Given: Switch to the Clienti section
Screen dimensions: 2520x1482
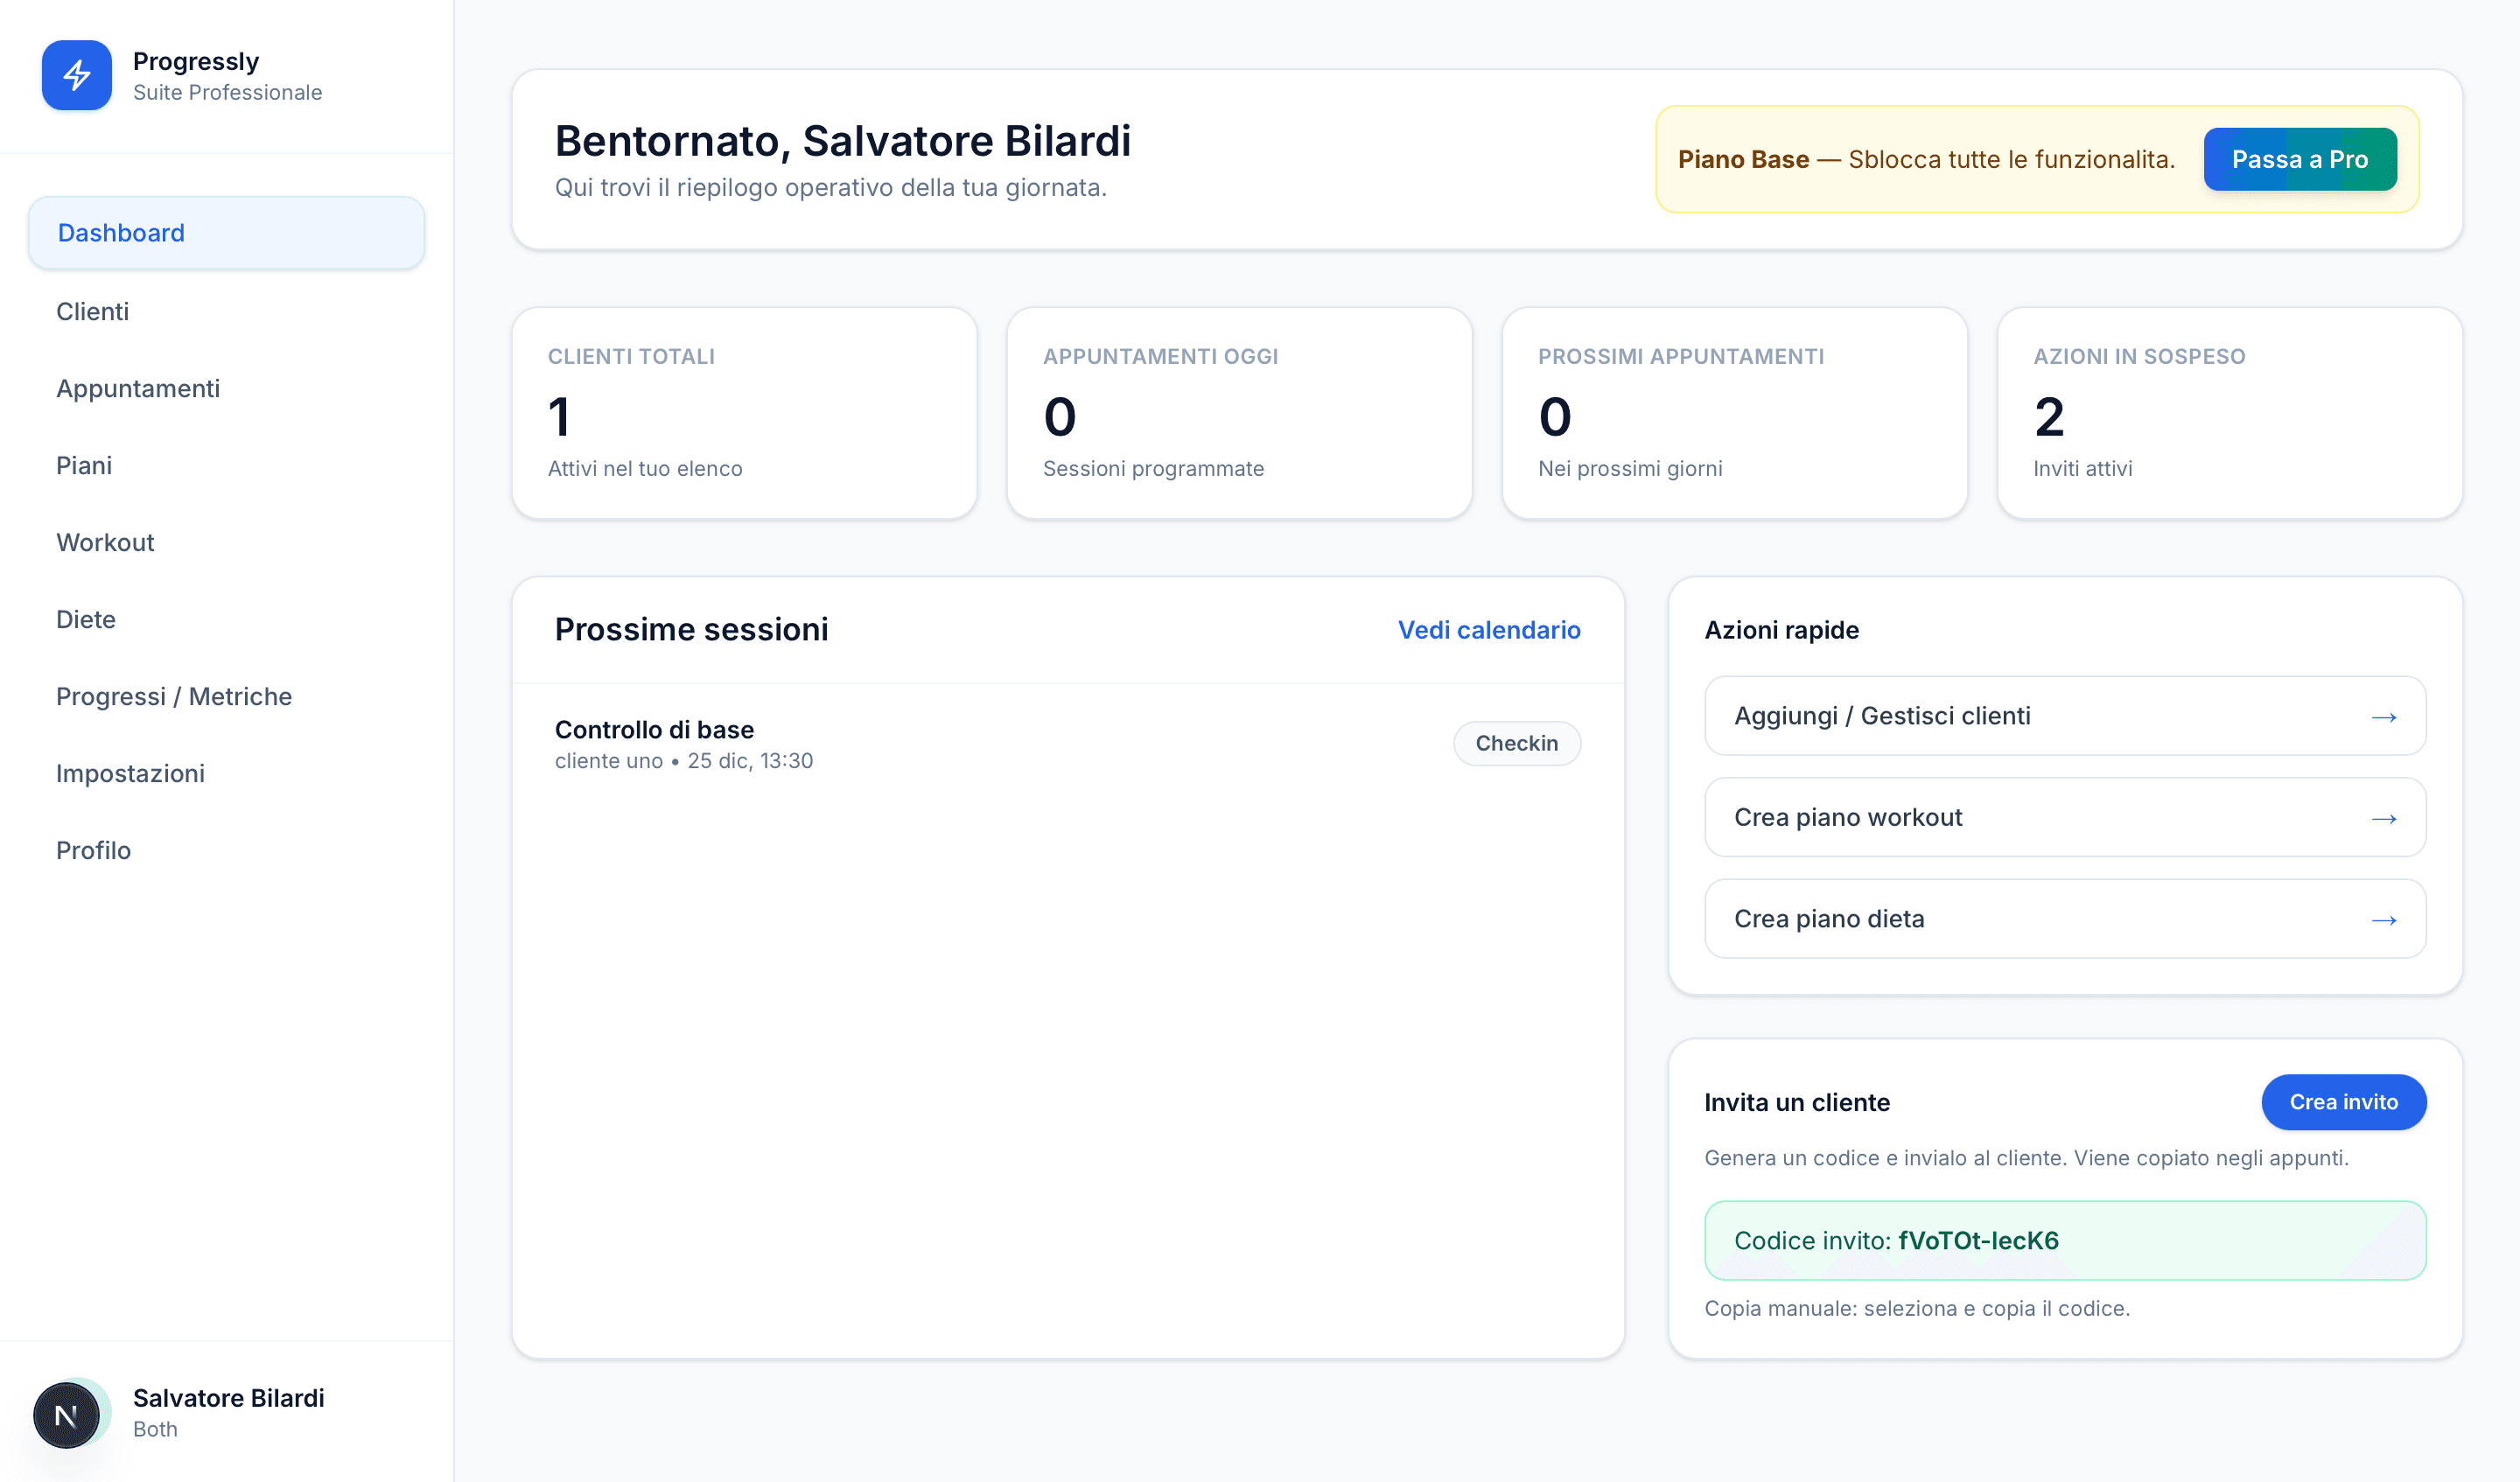Looking at the screenshot, I should pos(92,311).
